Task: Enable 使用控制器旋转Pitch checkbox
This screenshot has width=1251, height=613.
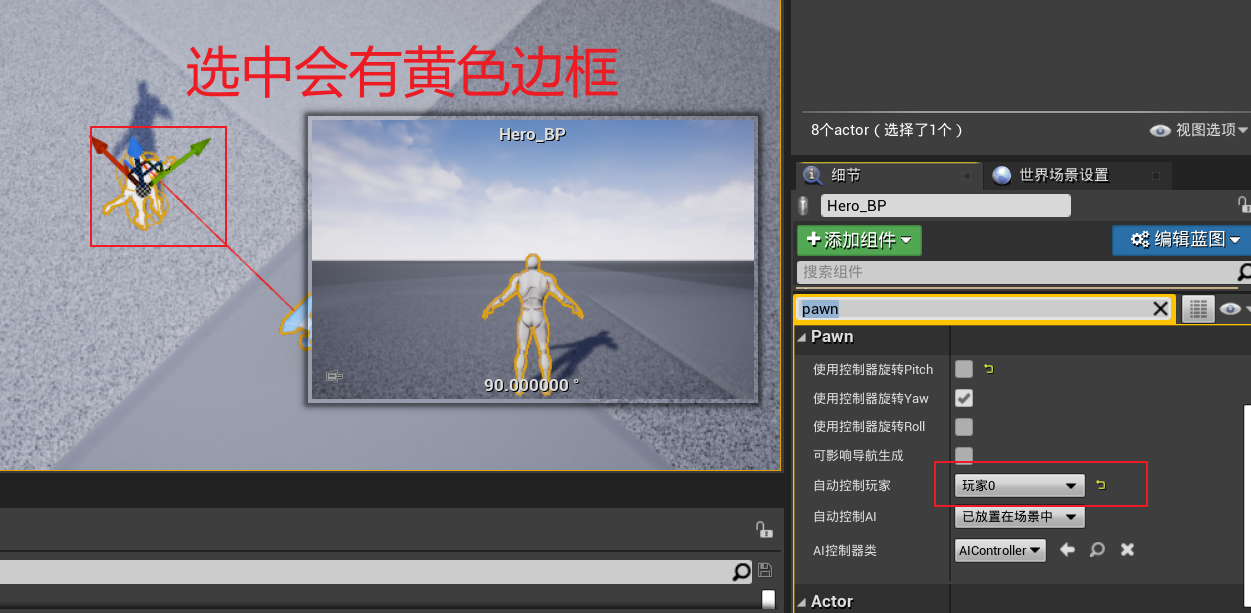Action: coord(964,369)
